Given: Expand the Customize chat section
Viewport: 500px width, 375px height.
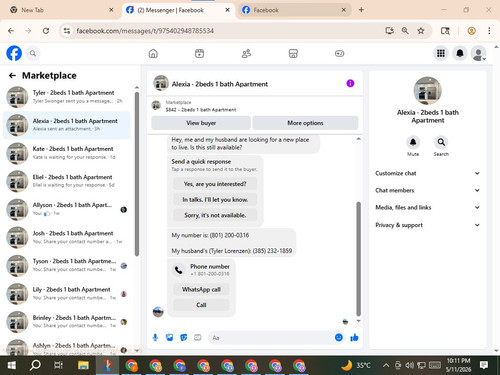Looking at the screenshot, I should pos(428,173).
